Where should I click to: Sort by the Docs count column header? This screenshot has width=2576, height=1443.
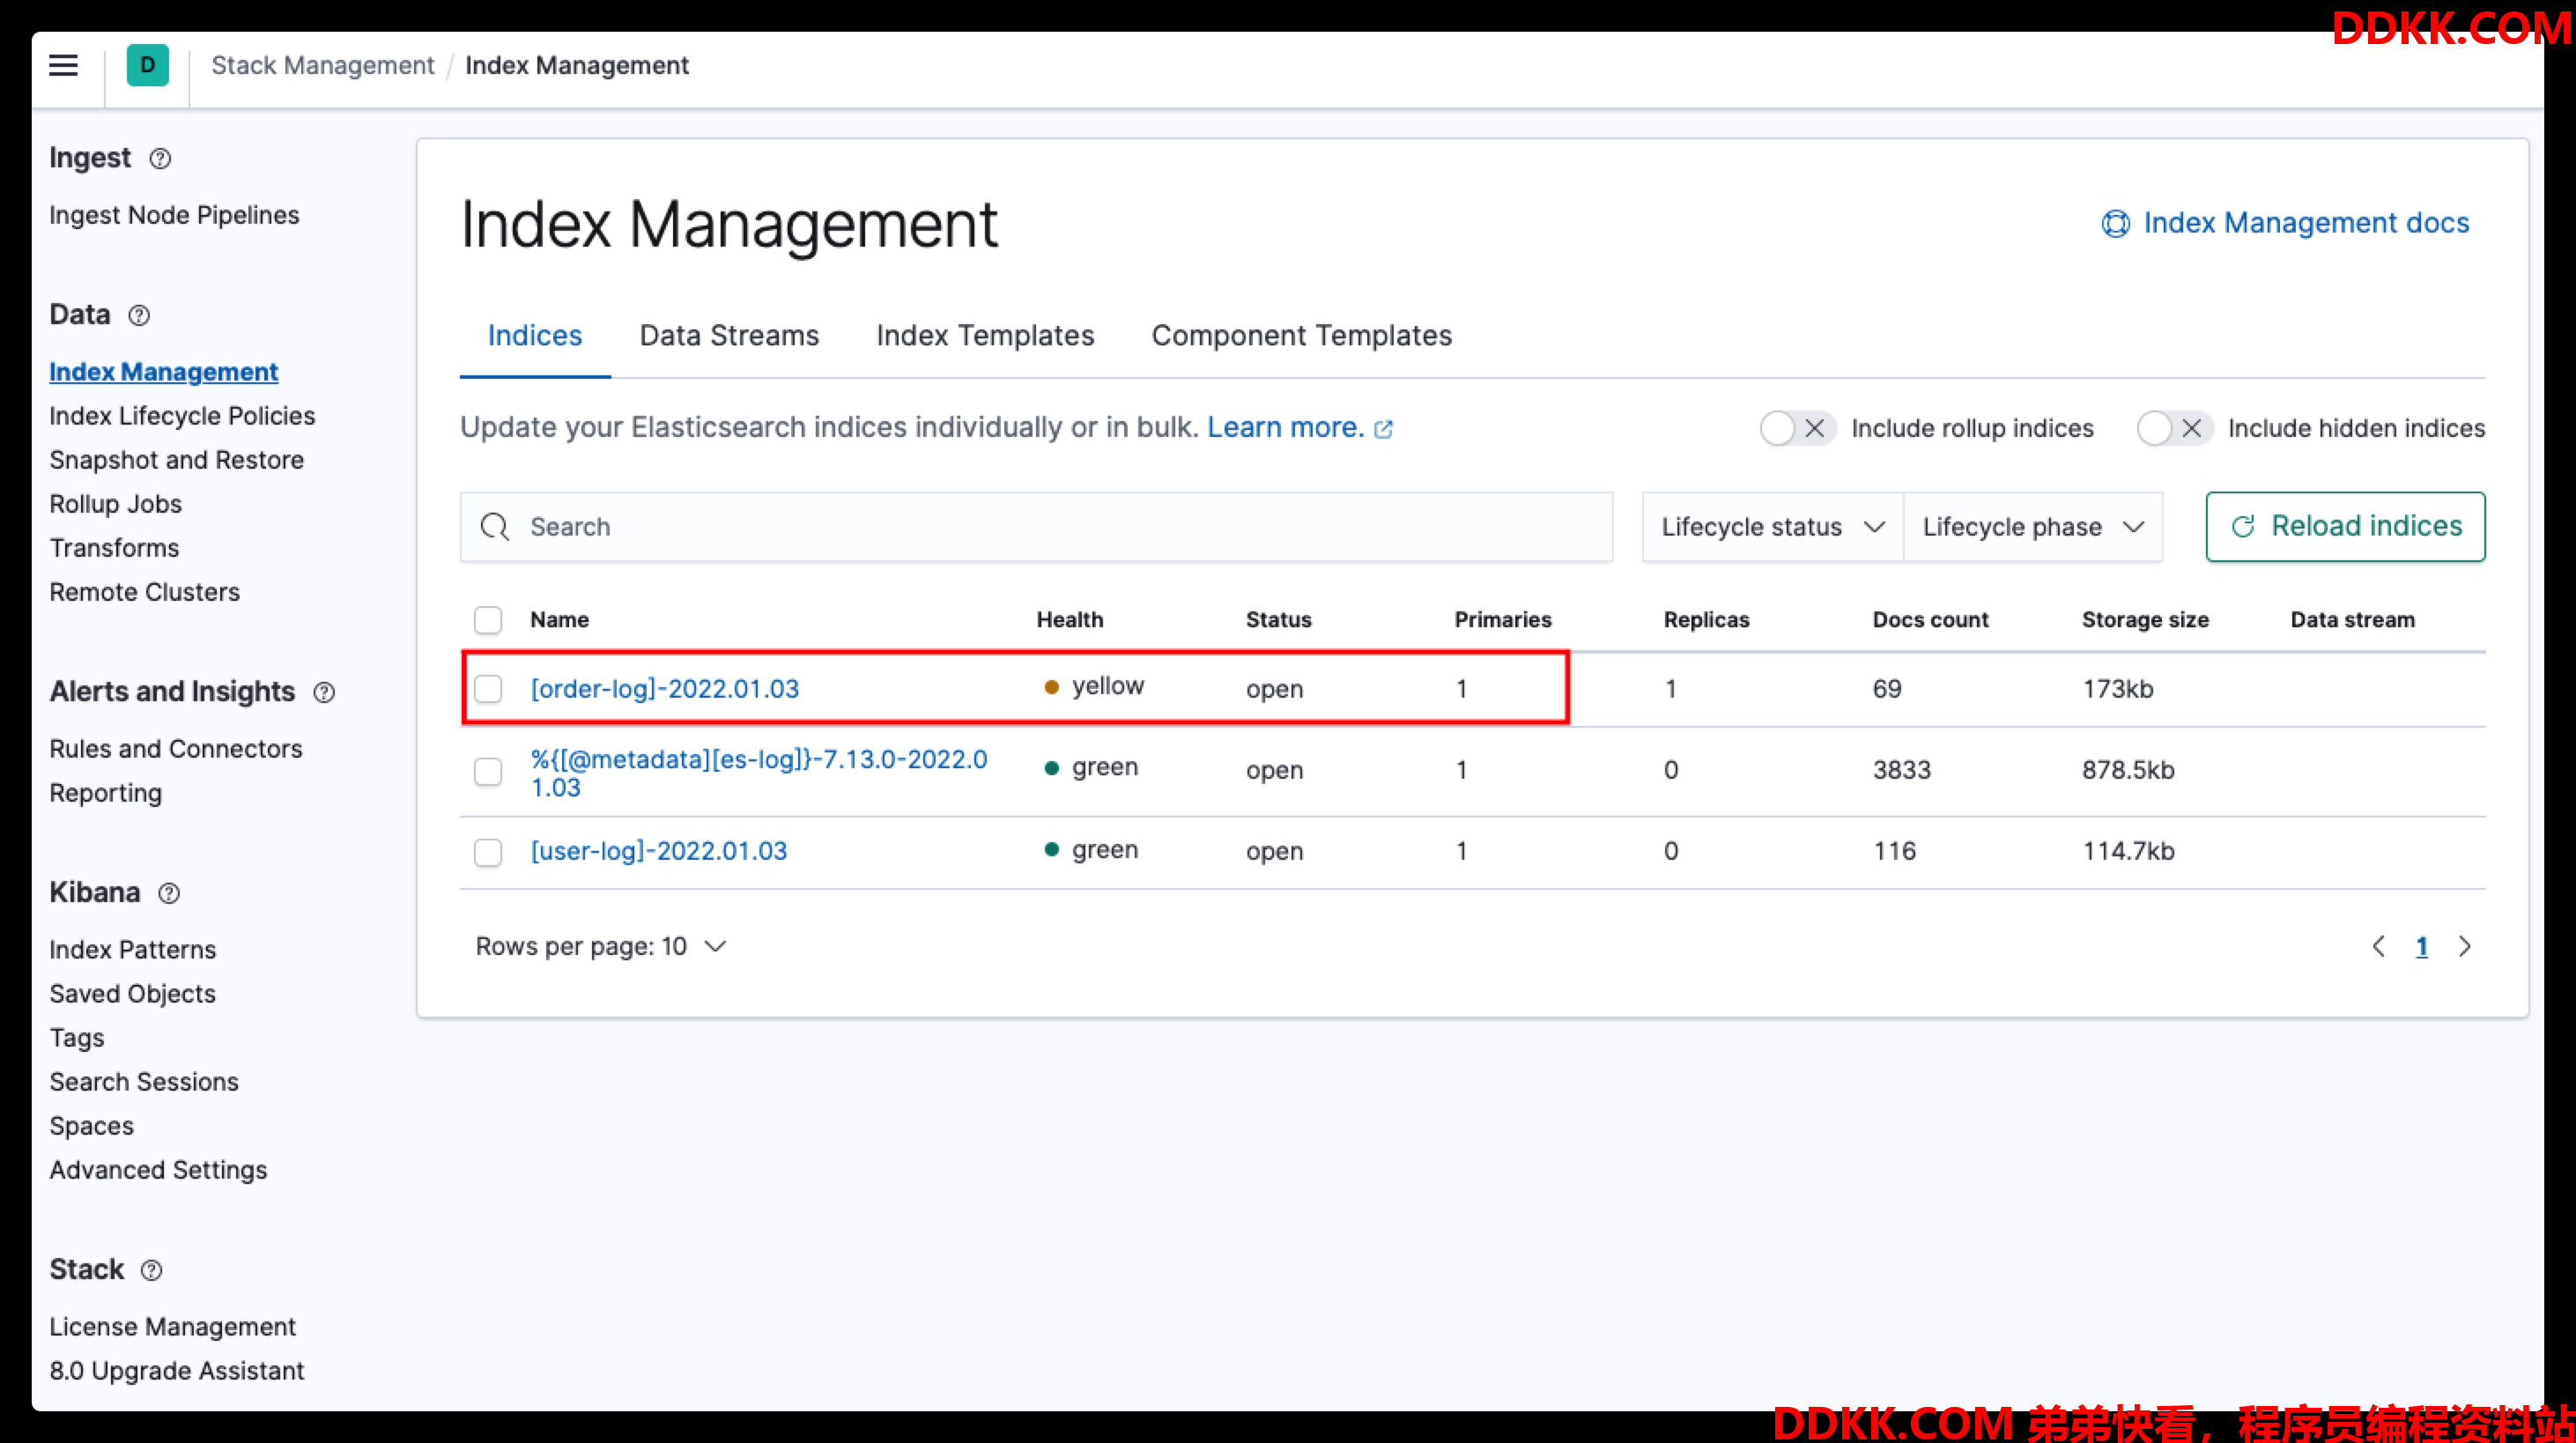coord(1931,620)
